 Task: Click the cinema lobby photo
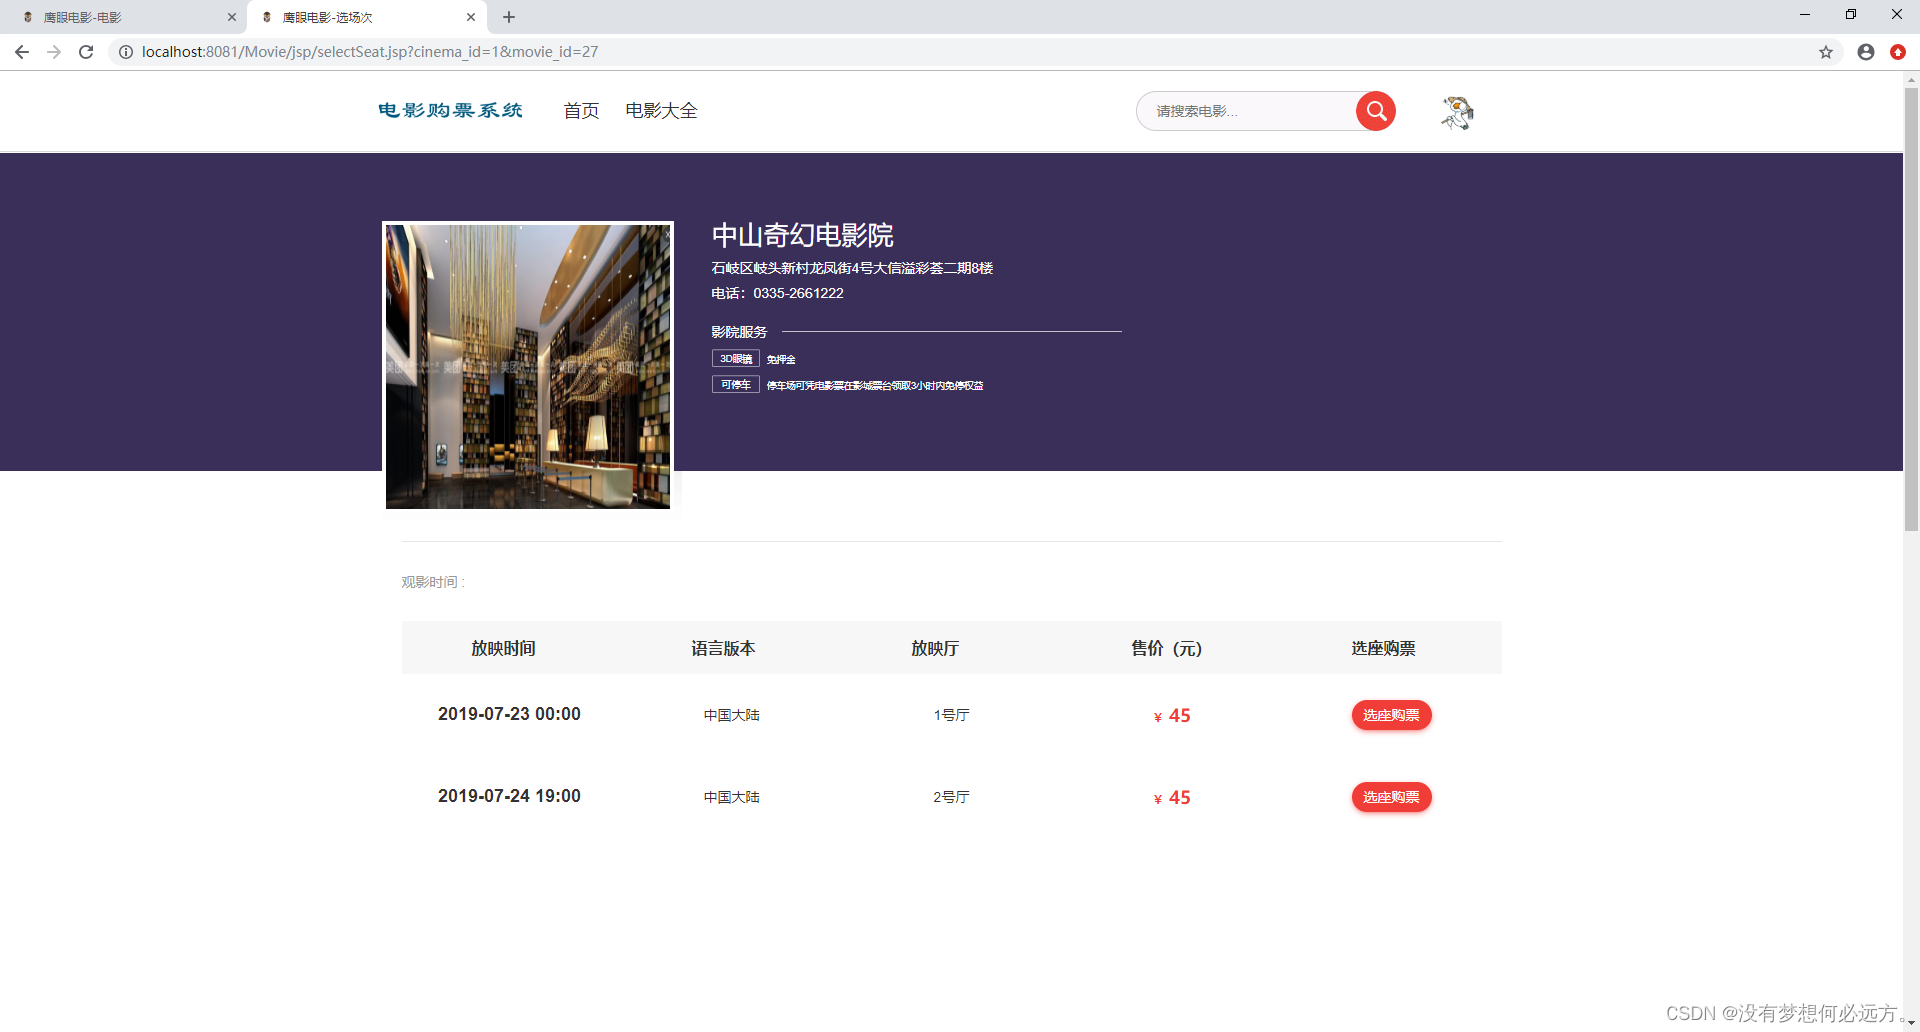528,366
